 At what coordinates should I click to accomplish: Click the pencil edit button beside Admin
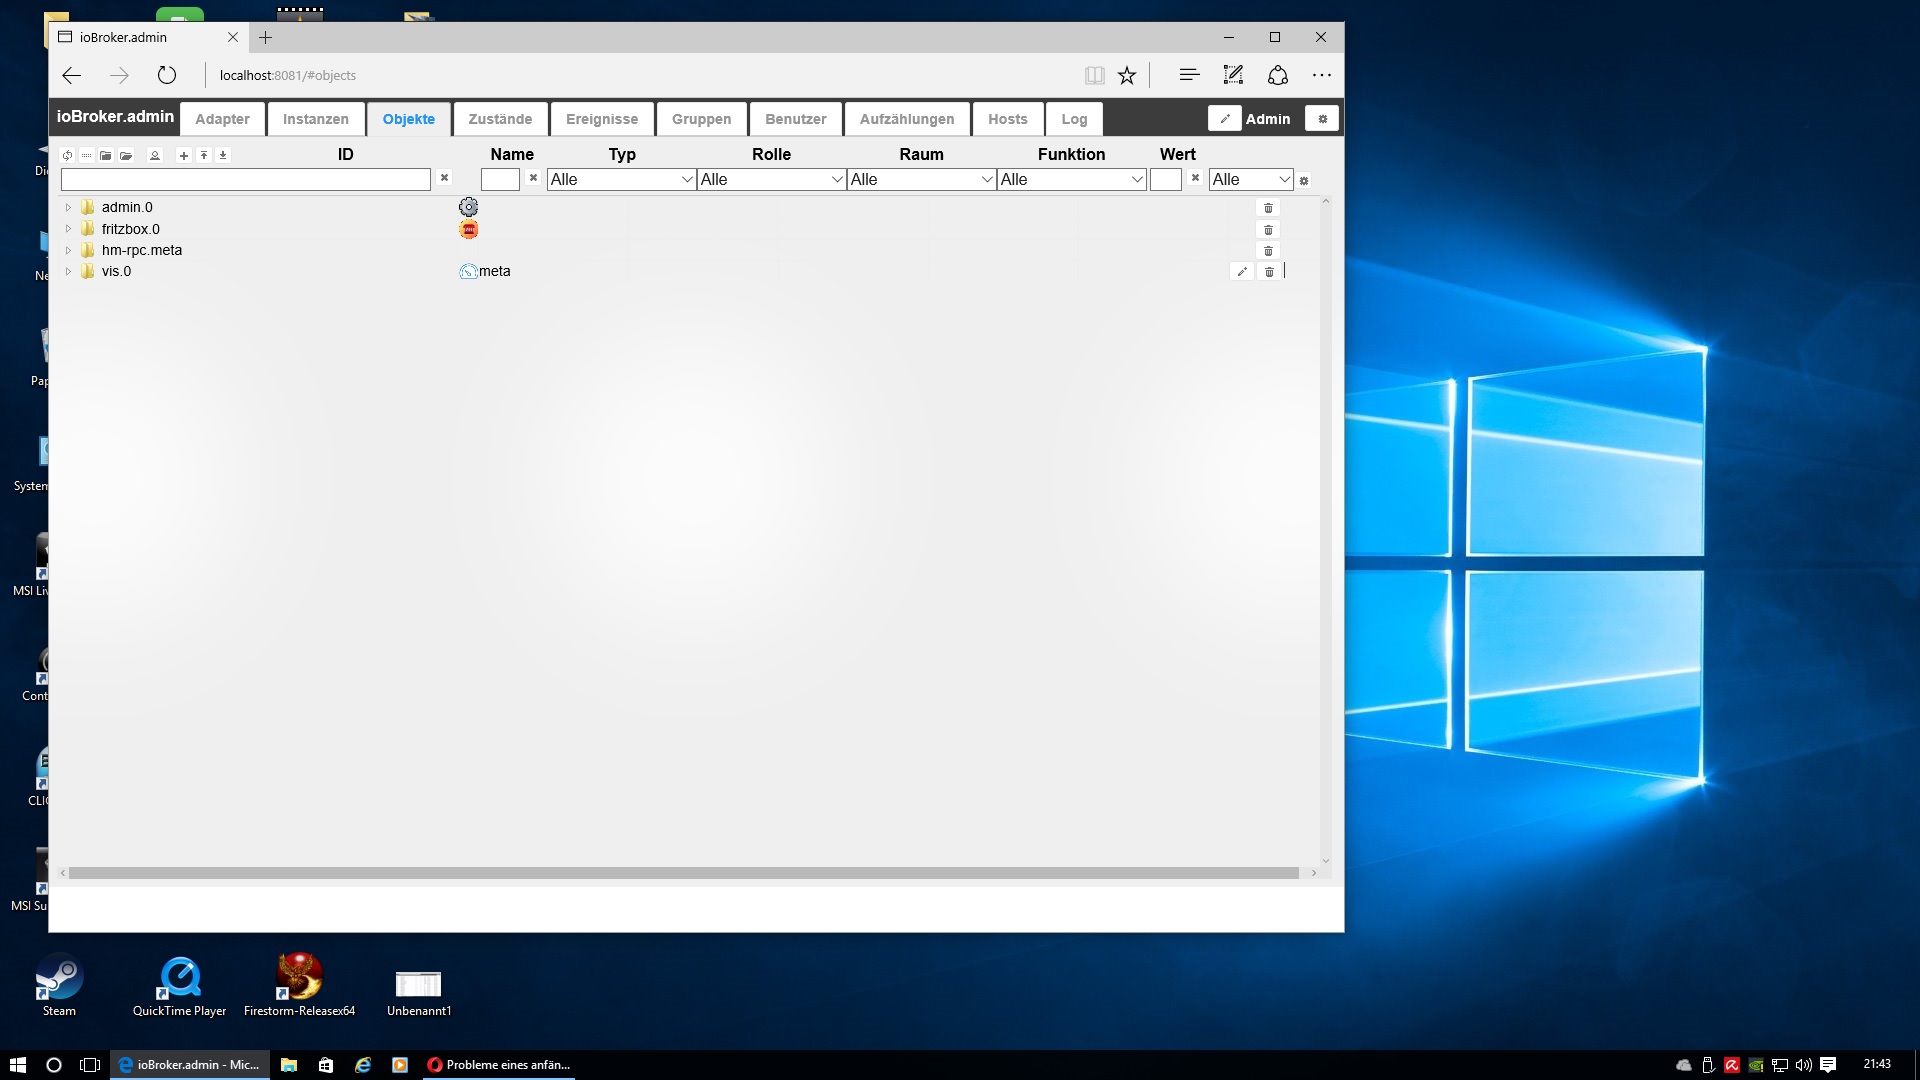pyautogui.click(x=1224, y=119)
